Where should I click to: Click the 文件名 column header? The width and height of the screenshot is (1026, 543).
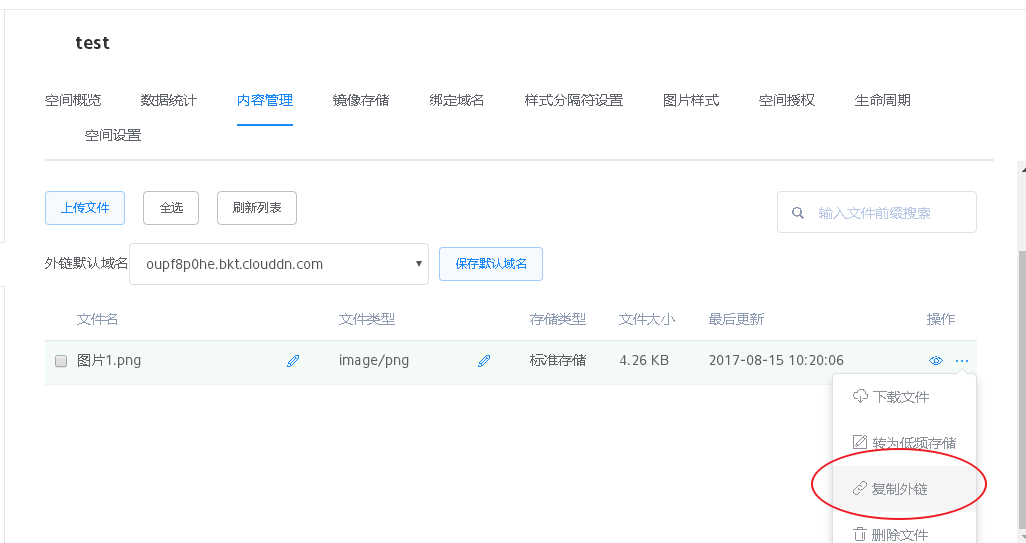tap(97, 319)
